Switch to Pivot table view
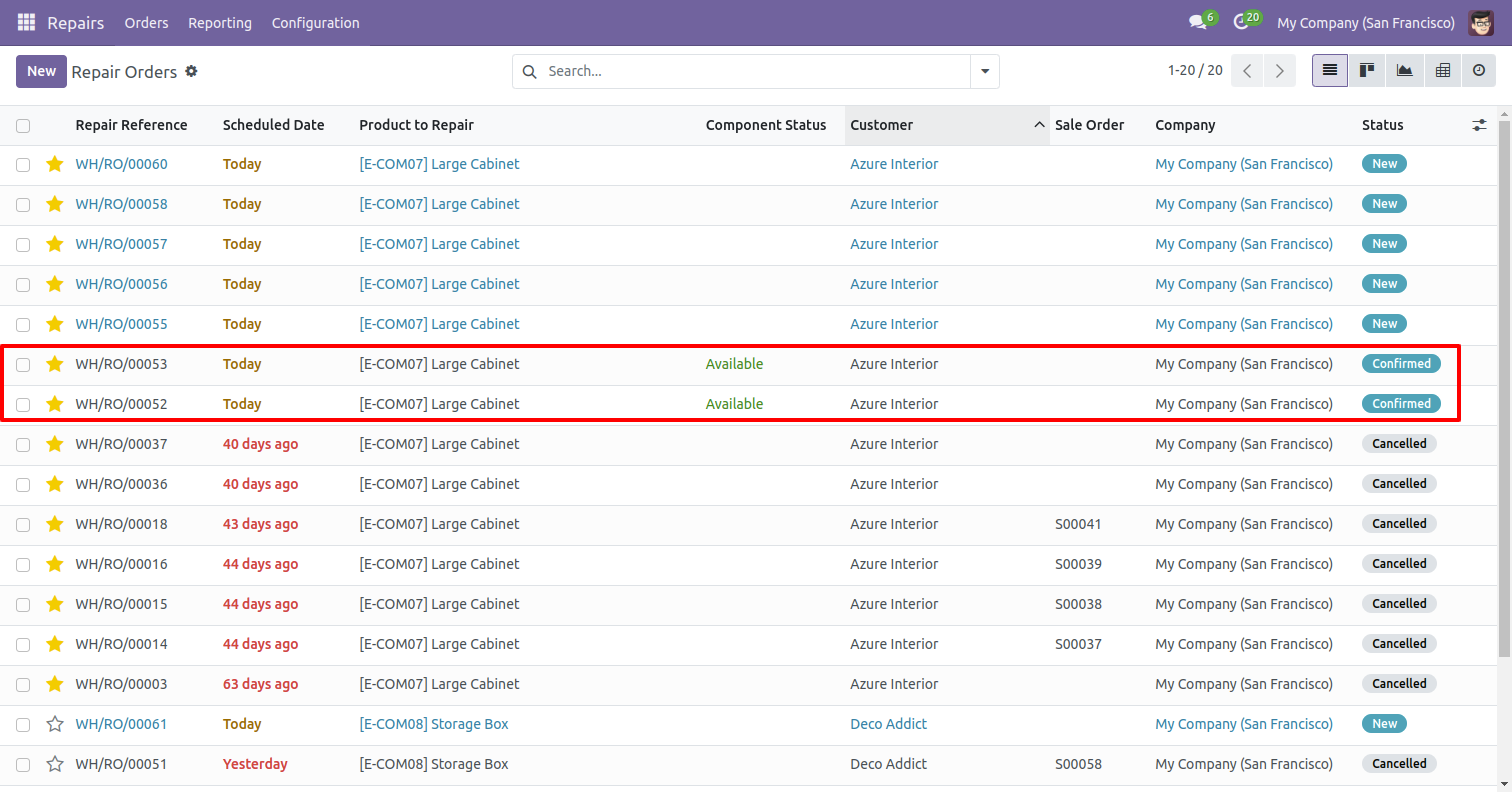The image size is (1512, 792). pos(1442,71)
